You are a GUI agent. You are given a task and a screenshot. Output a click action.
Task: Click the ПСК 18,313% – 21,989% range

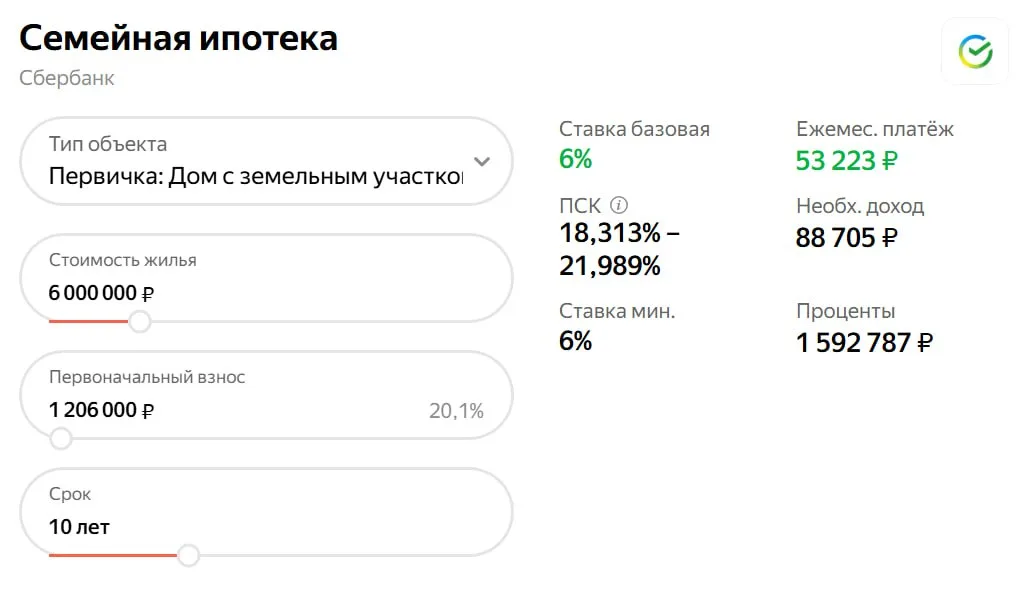[x=619, y=250]
